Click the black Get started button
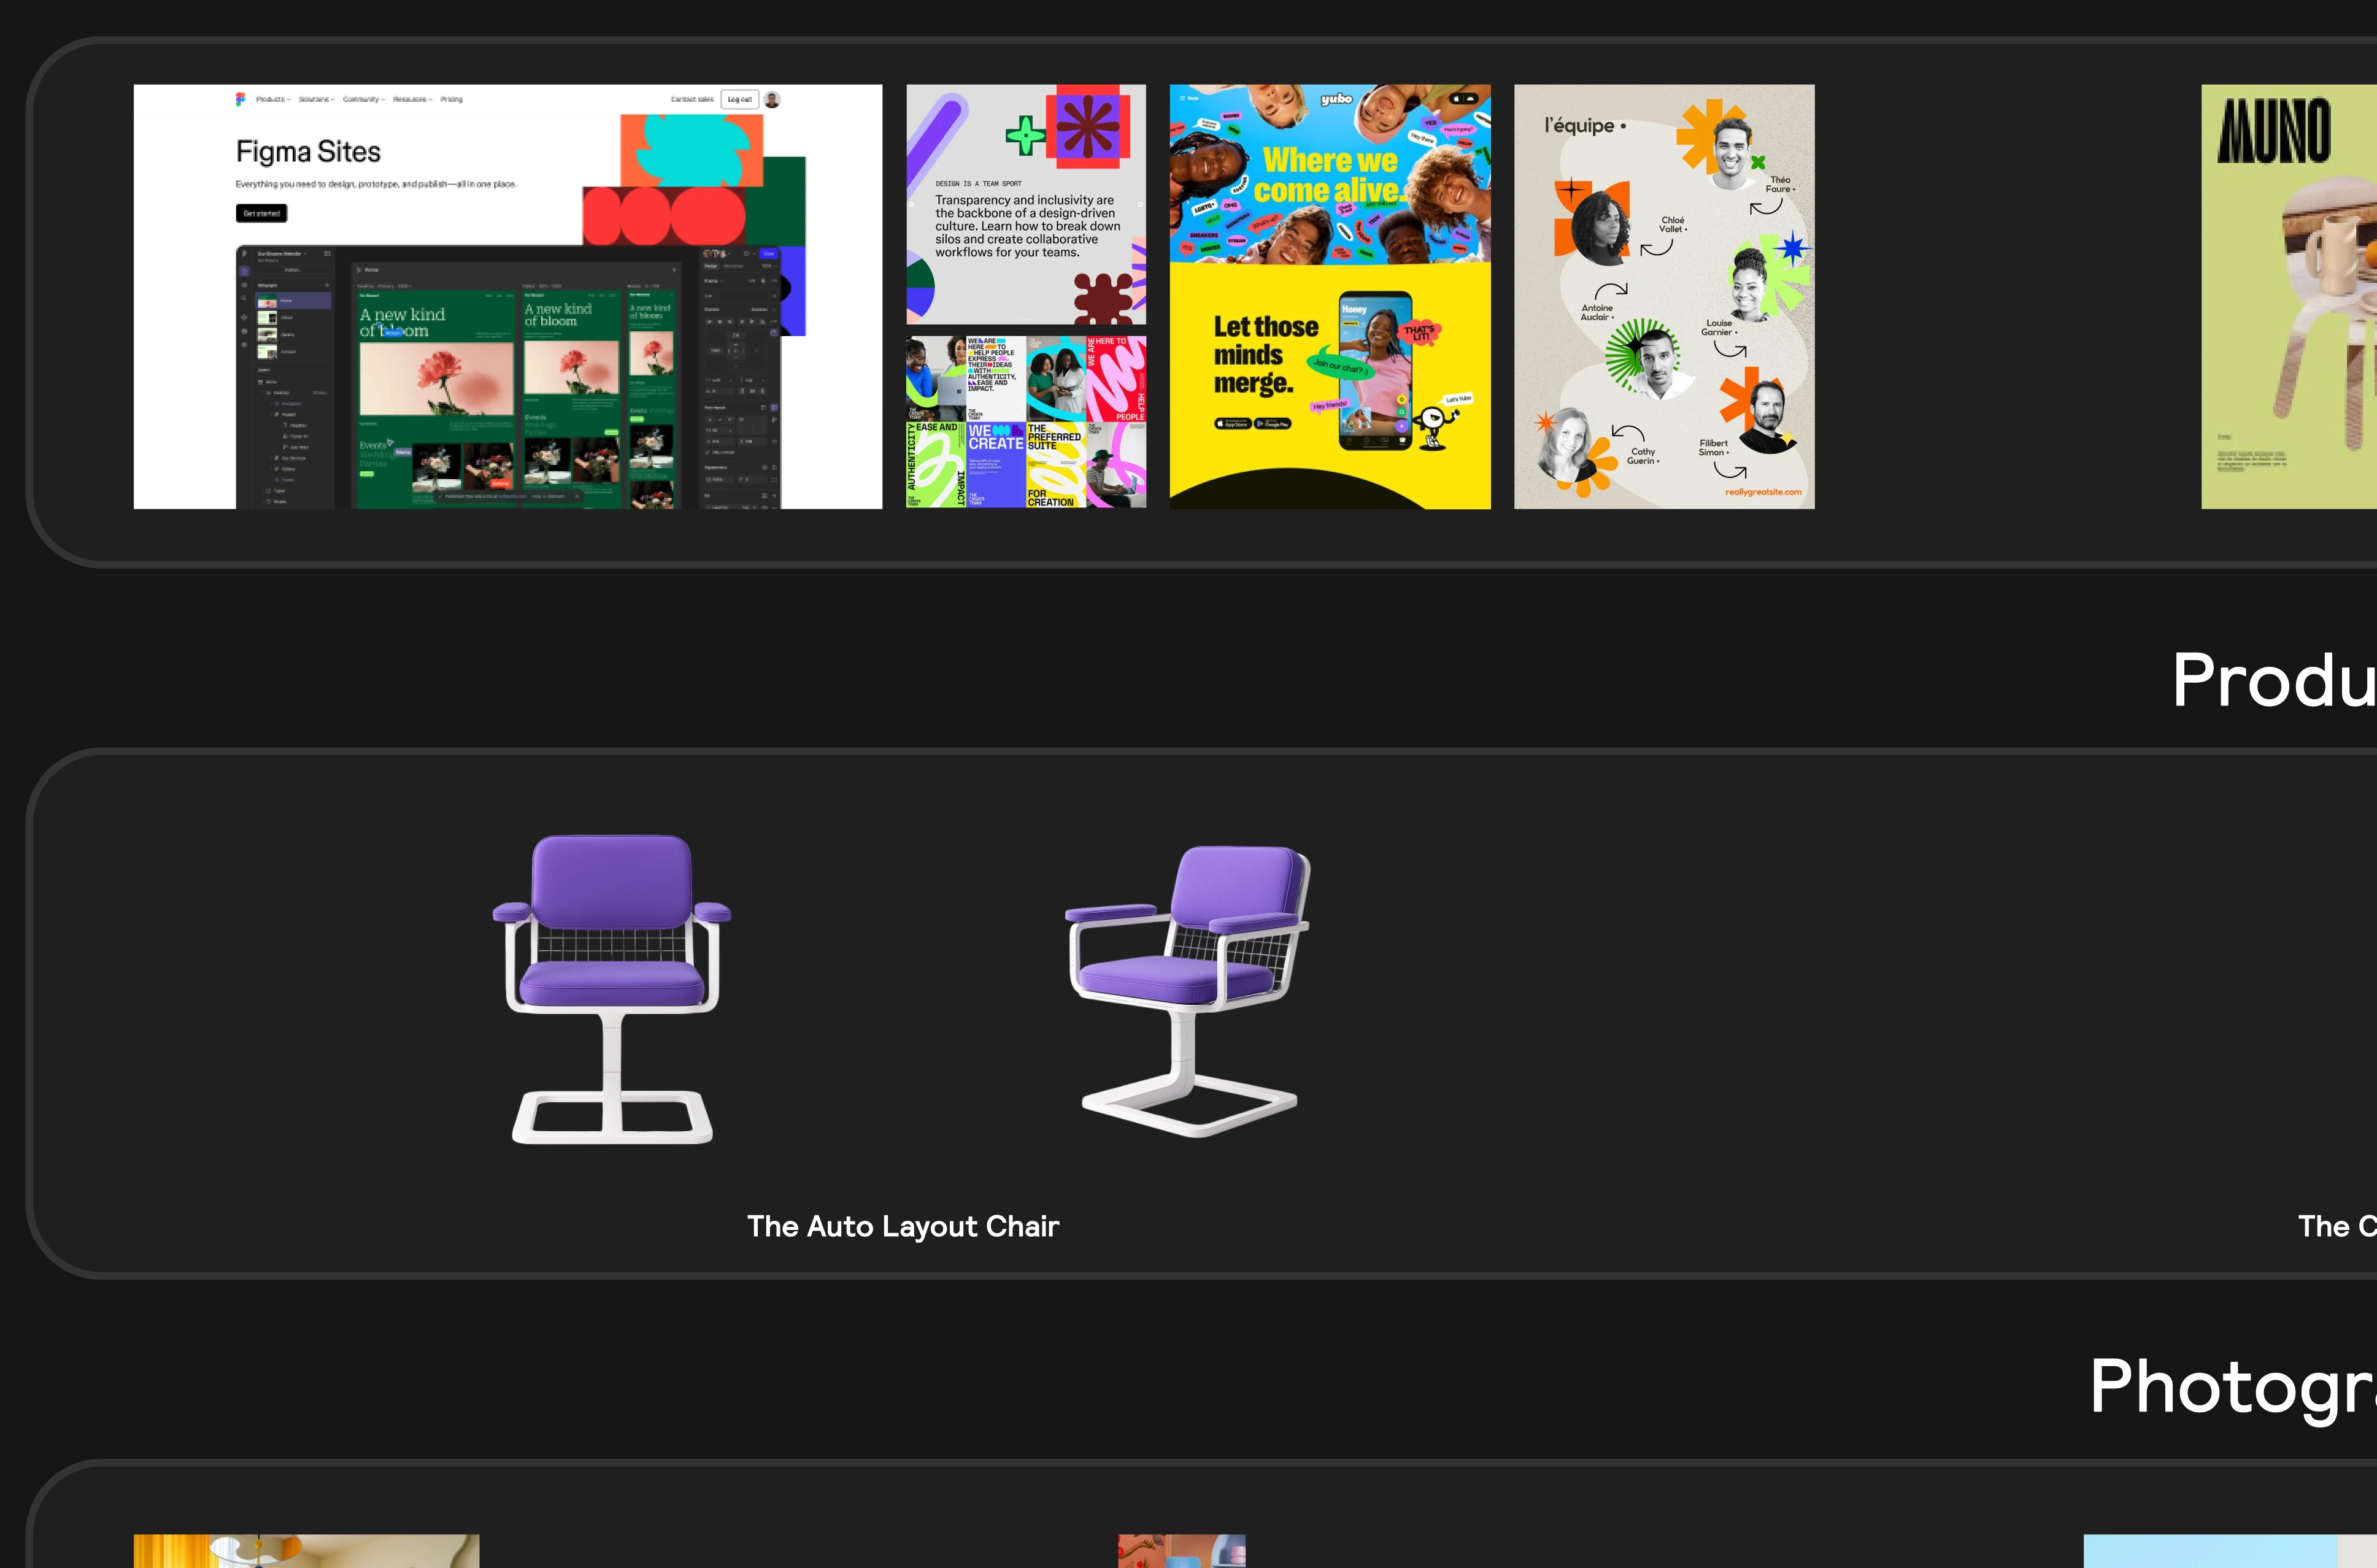The height and width of the screenshot is (1568, 2377). (261, 213)
